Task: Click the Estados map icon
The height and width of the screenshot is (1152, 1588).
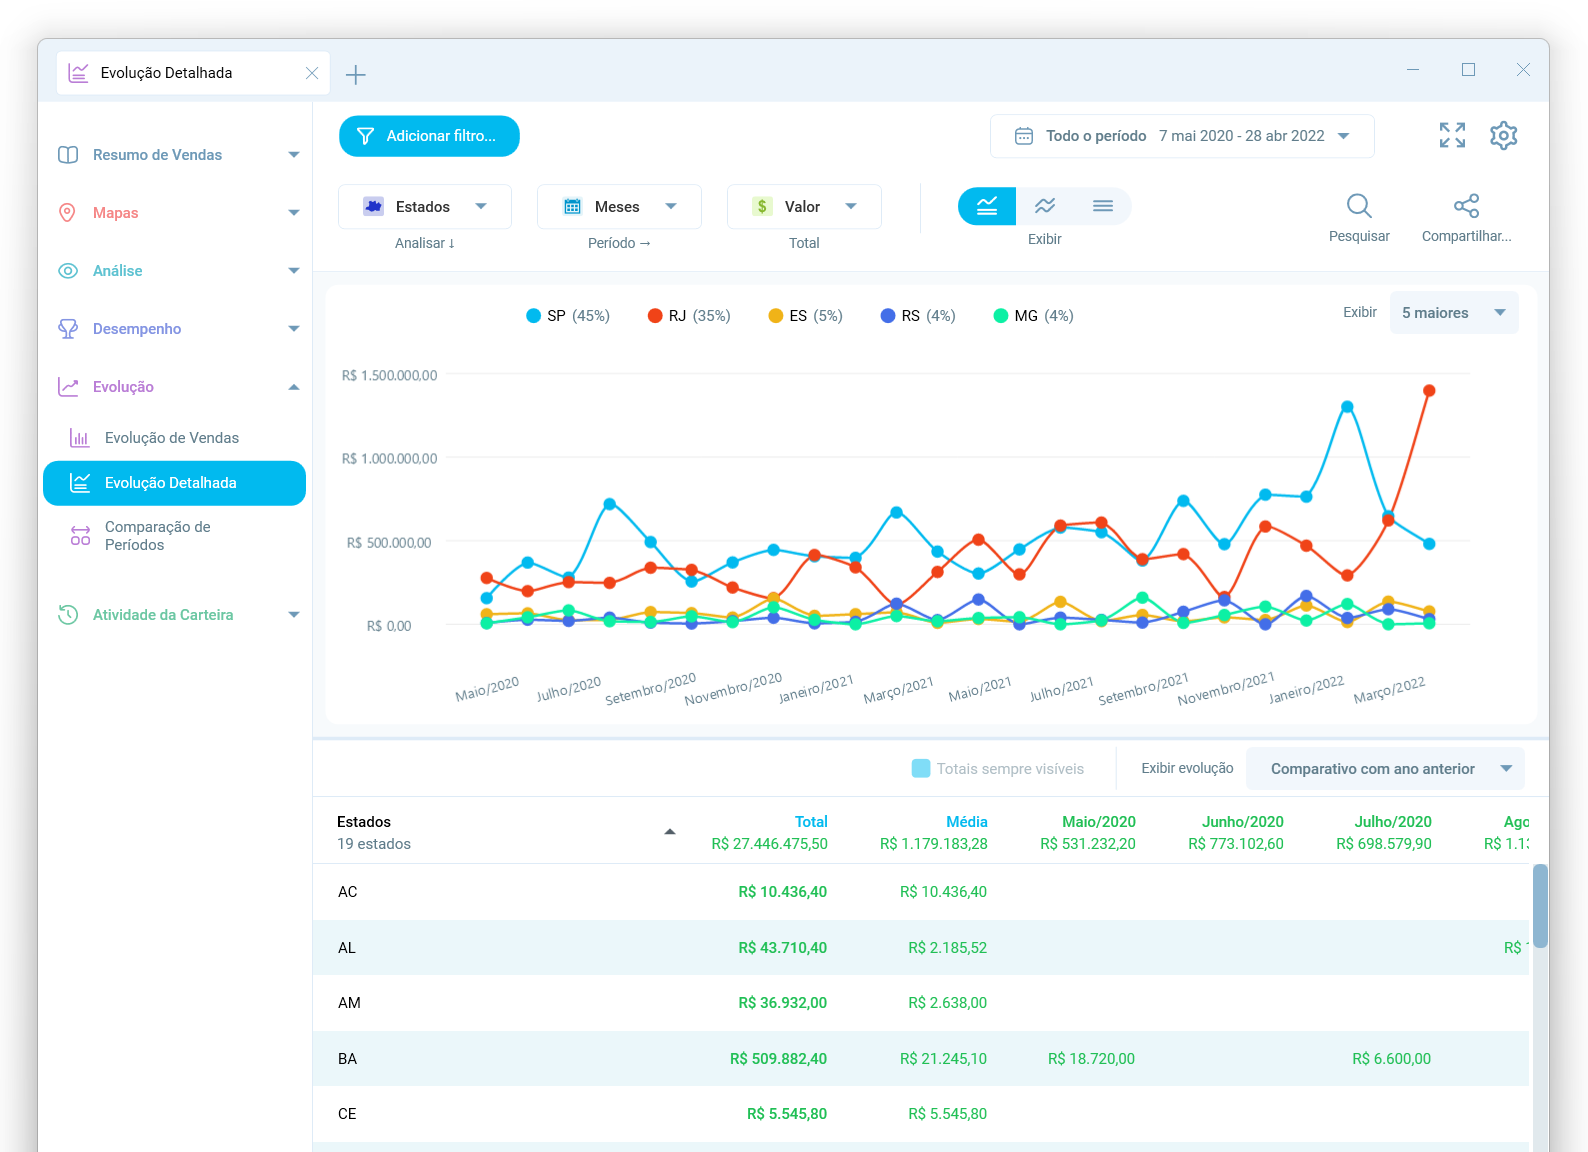Action: tap(373, 207)
